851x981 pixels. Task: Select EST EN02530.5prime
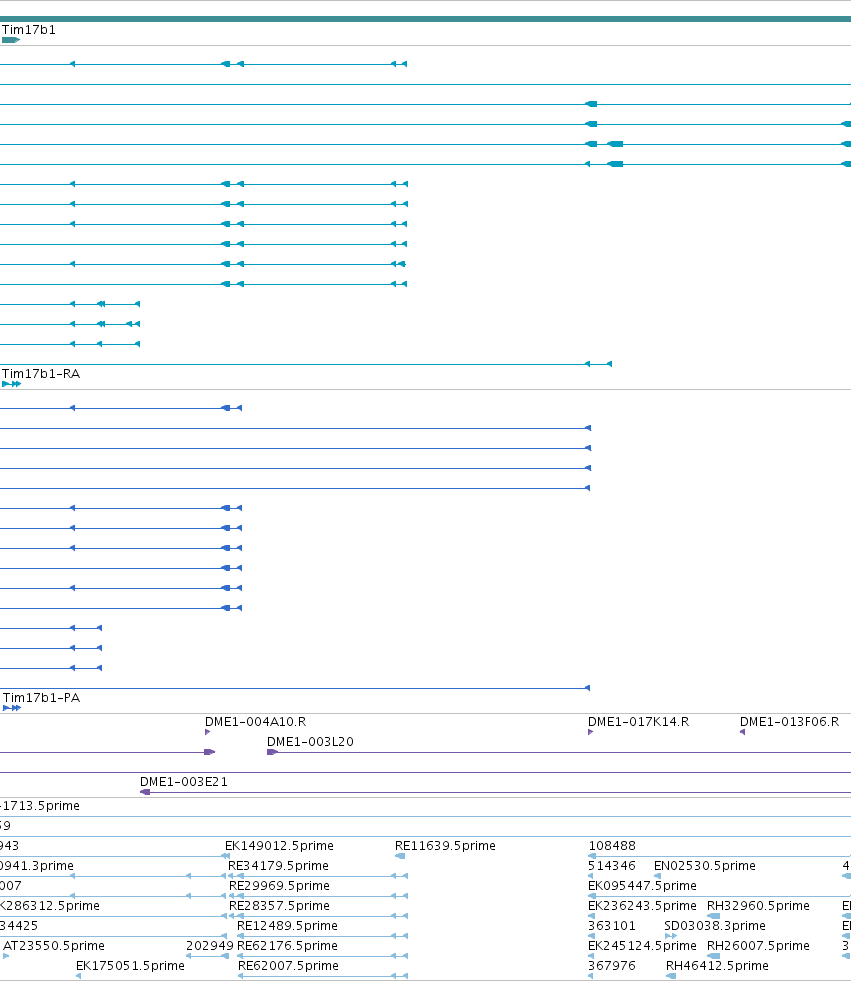(705, 866)
